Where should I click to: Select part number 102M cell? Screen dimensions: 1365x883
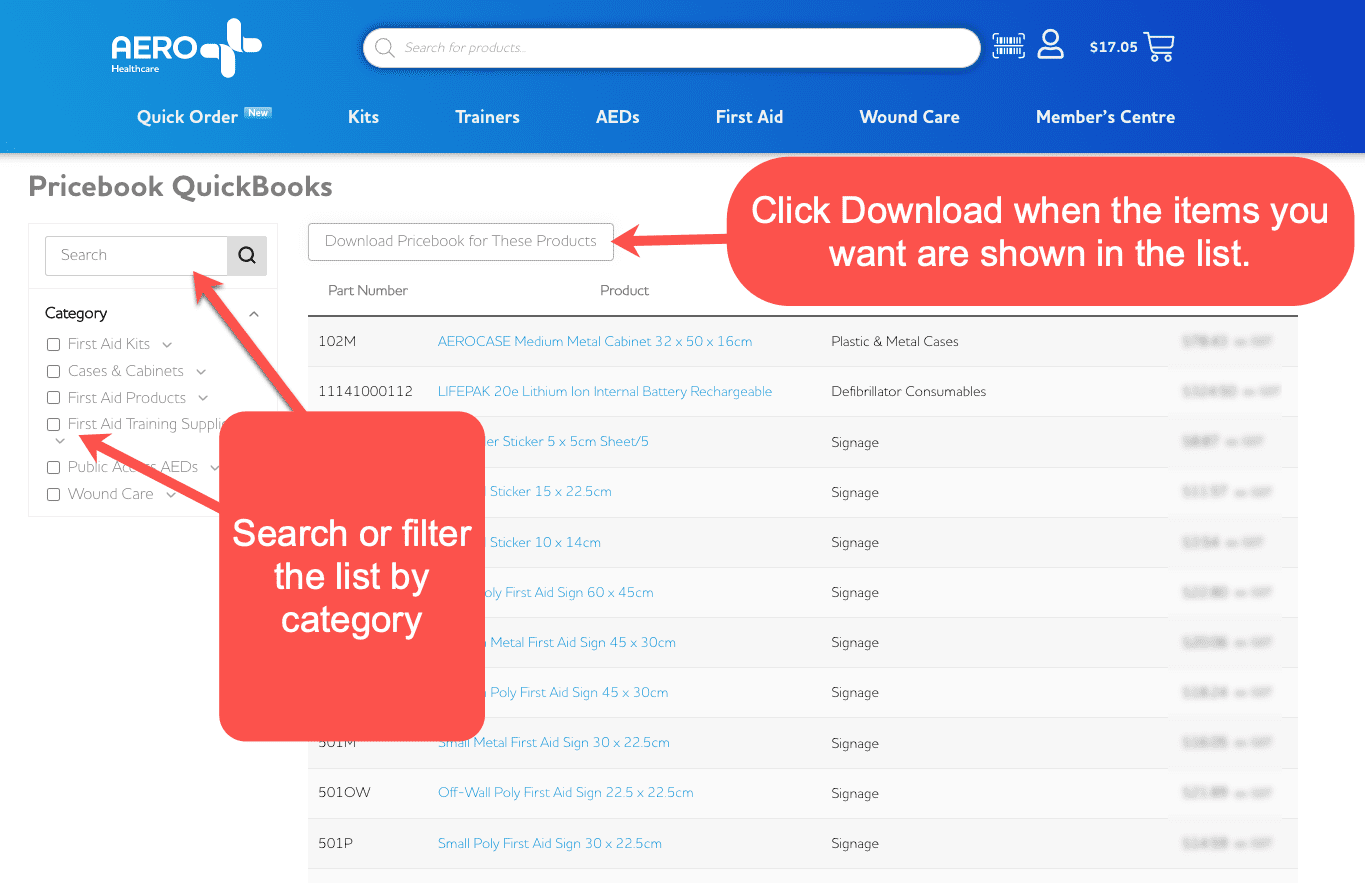coord(337,341)
